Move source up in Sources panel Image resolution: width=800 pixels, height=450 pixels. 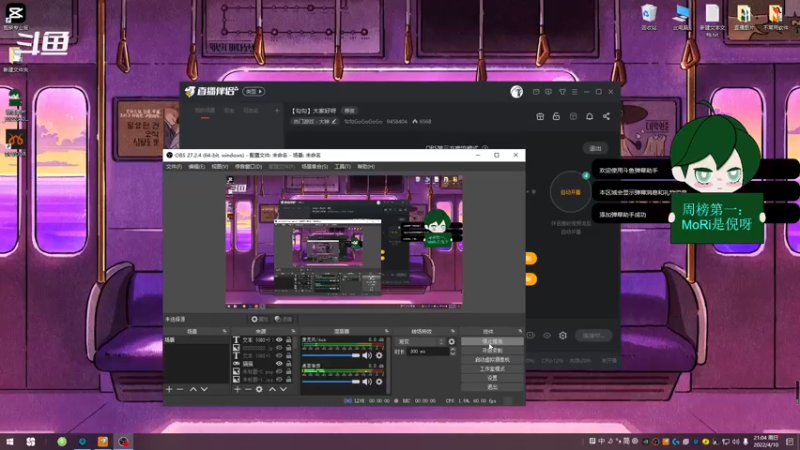tap(272, 389)
